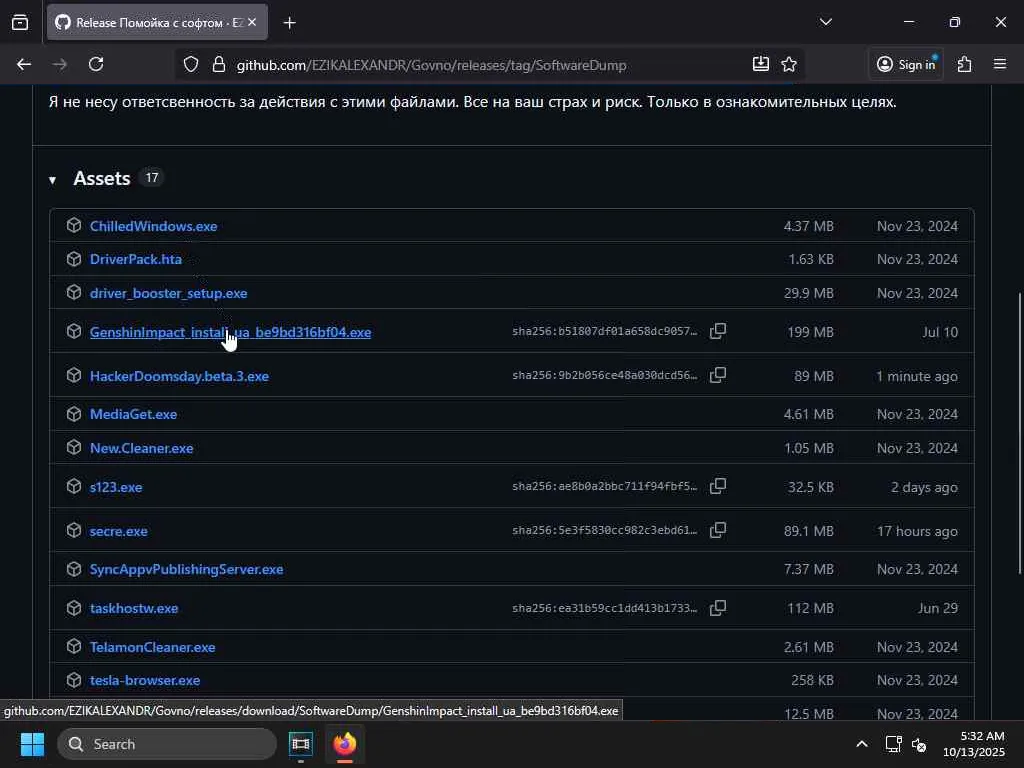
Task: Open the SyncAppvPublishingServer.exe link
Action: pyautogui.click(x=187, y=569)
